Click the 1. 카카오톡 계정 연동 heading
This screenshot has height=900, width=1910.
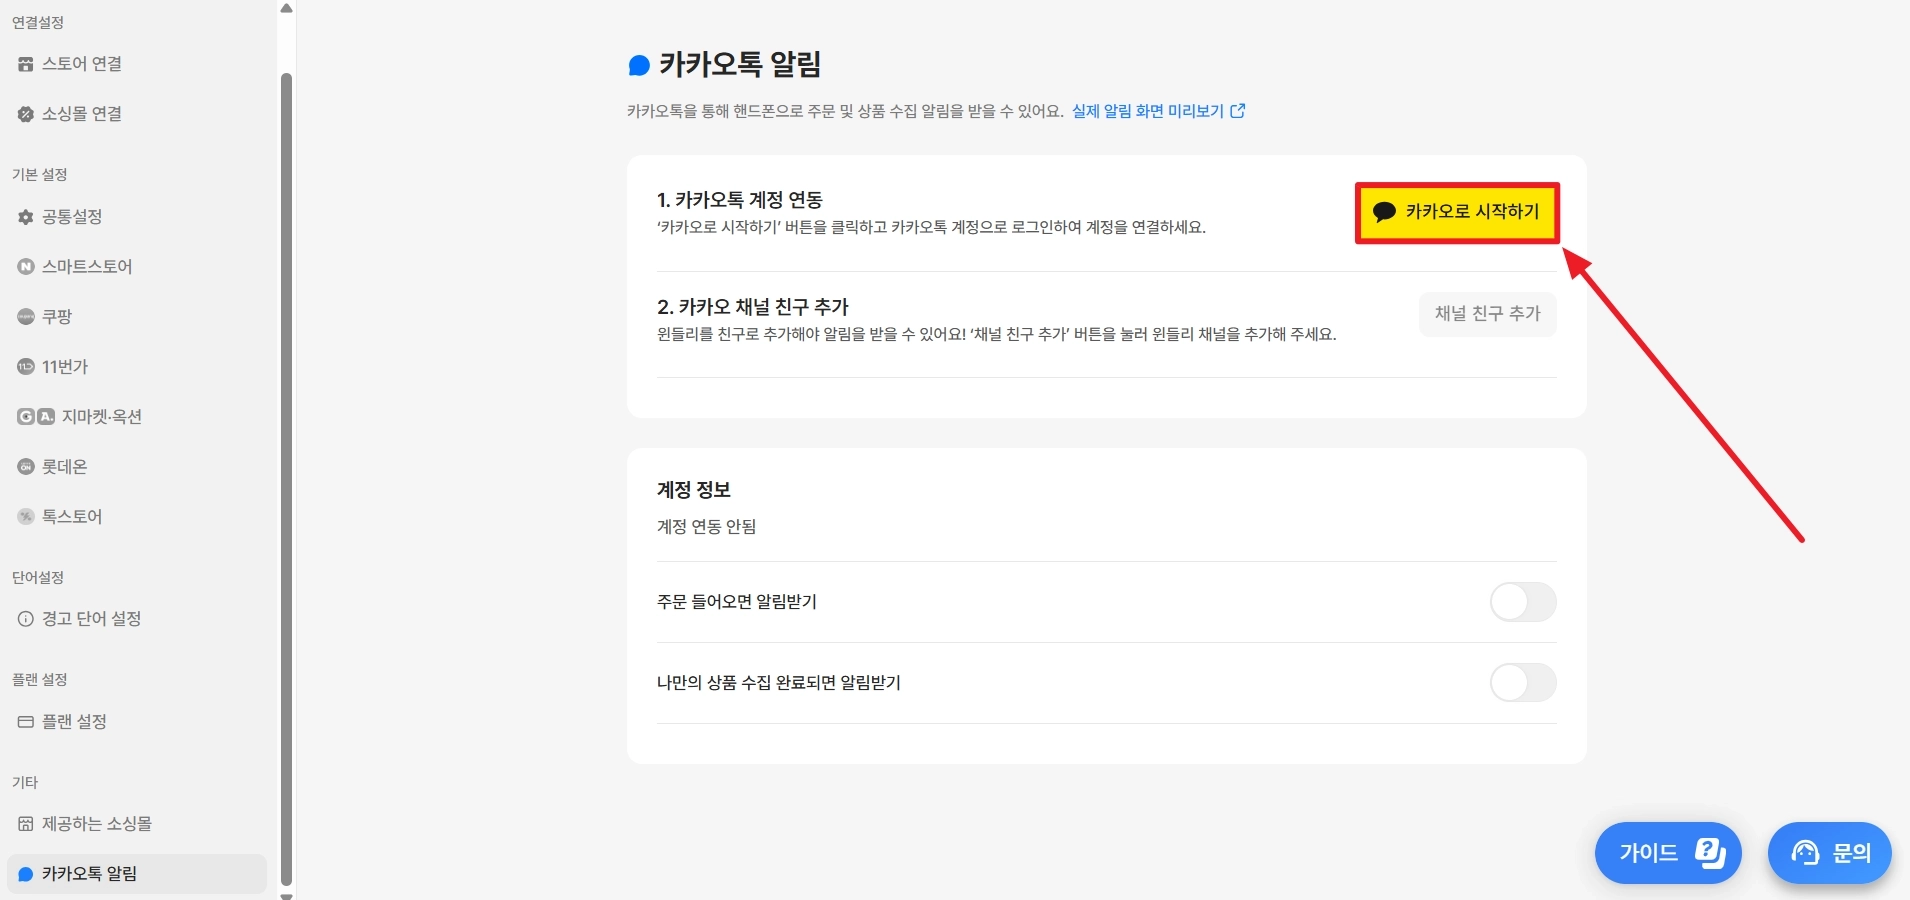[x=740, y=200]
